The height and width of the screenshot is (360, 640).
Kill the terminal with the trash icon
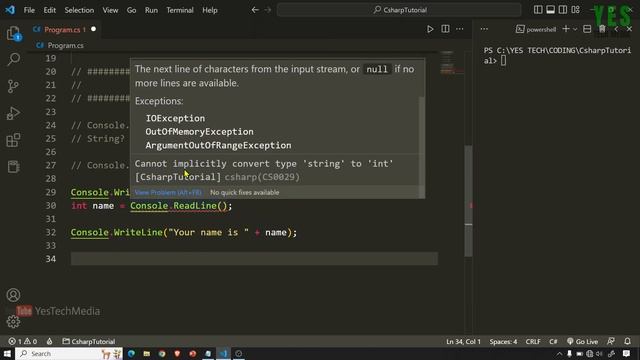pos(602,29)
